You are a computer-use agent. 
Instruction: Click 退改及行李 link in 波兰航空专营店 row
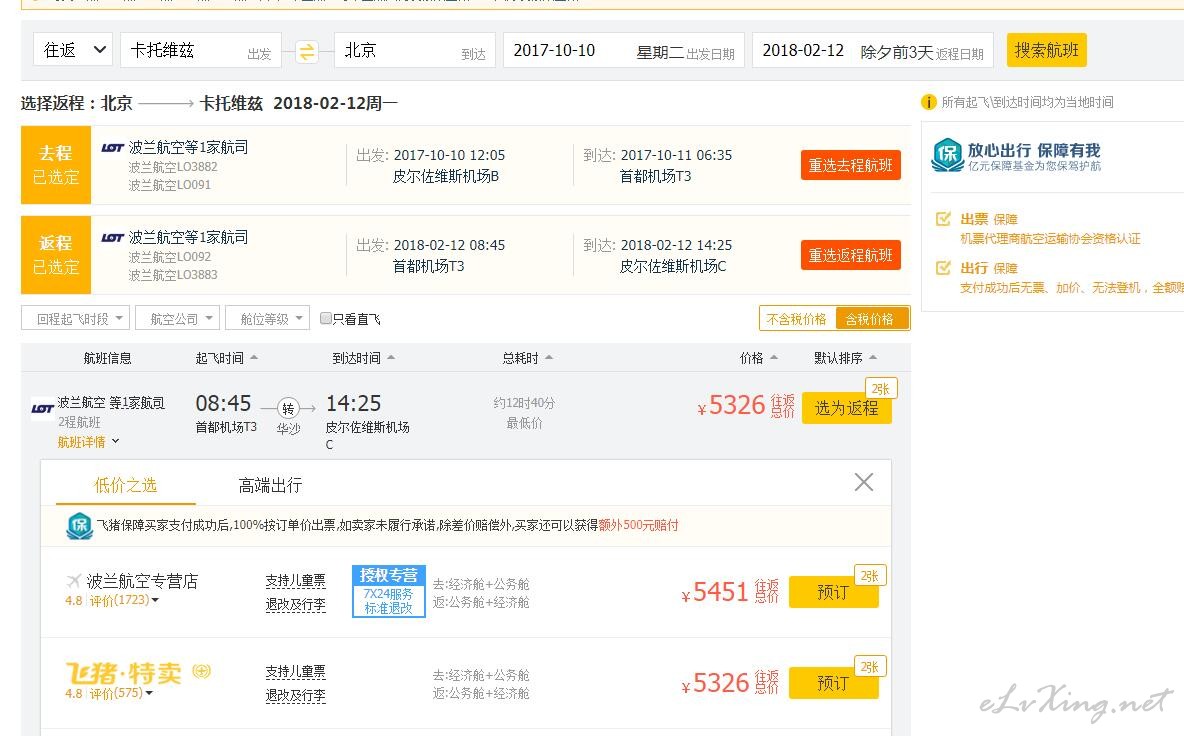(295, 605)
